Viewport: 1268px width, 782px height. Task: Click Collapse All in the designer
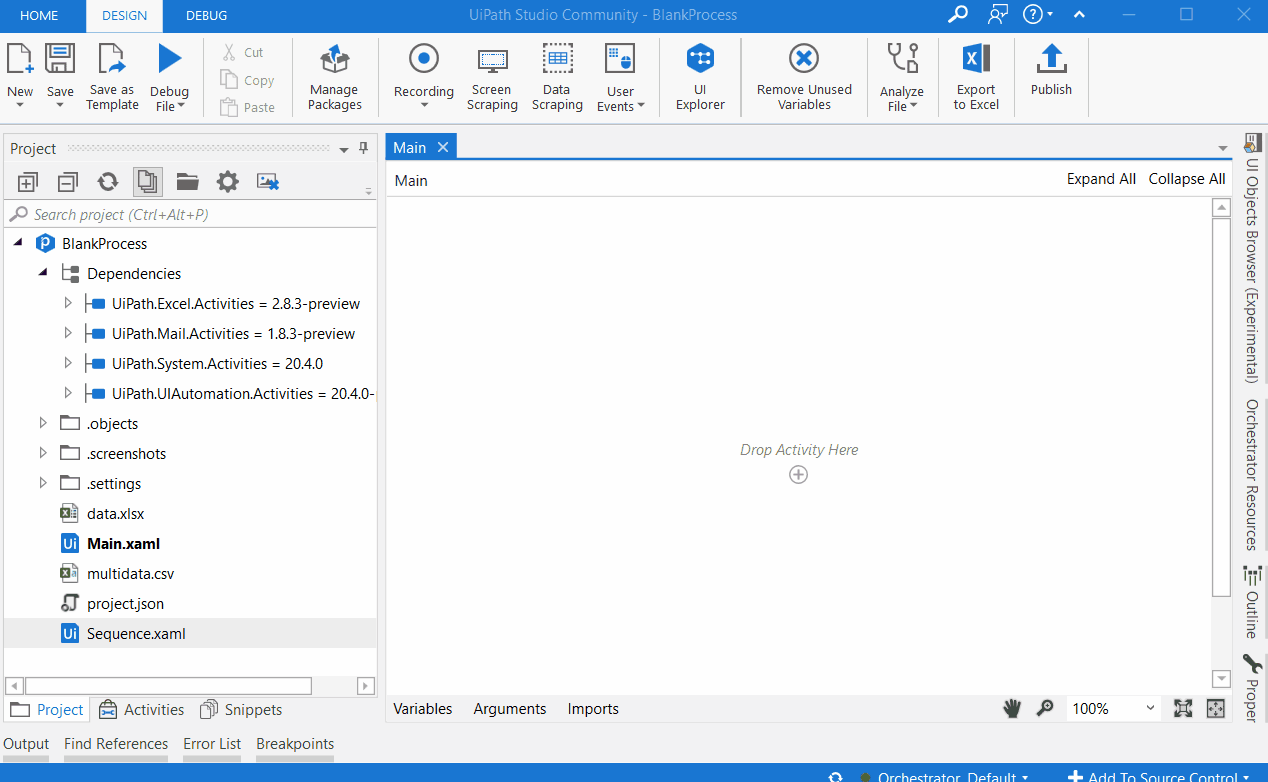pyautogui.click(x=1187, y=179)
